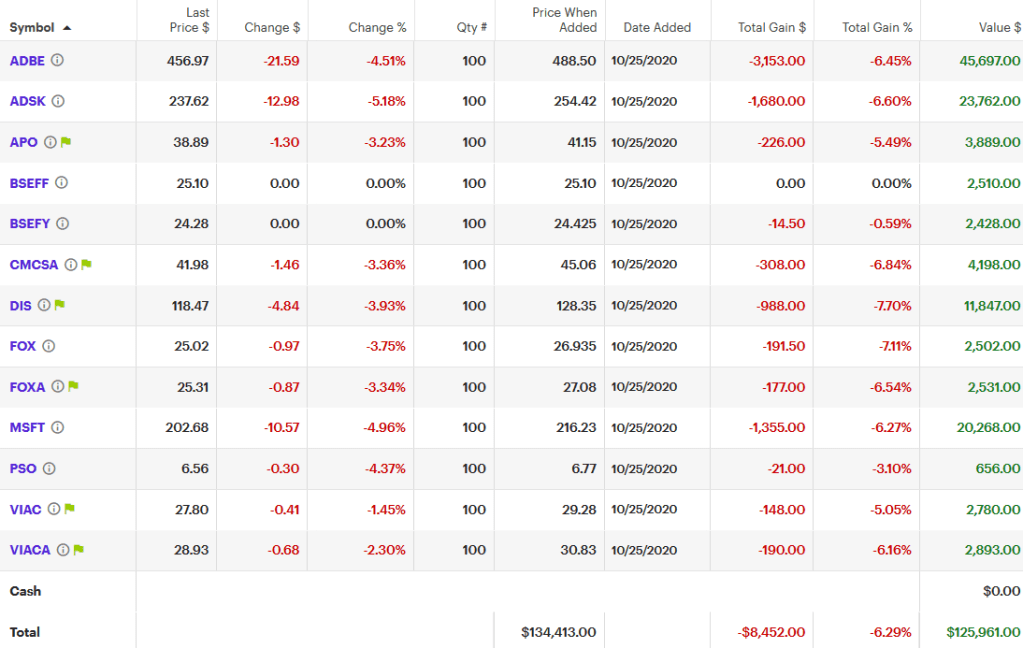Open the MSFT ticker symbol link

click(27, 428)
